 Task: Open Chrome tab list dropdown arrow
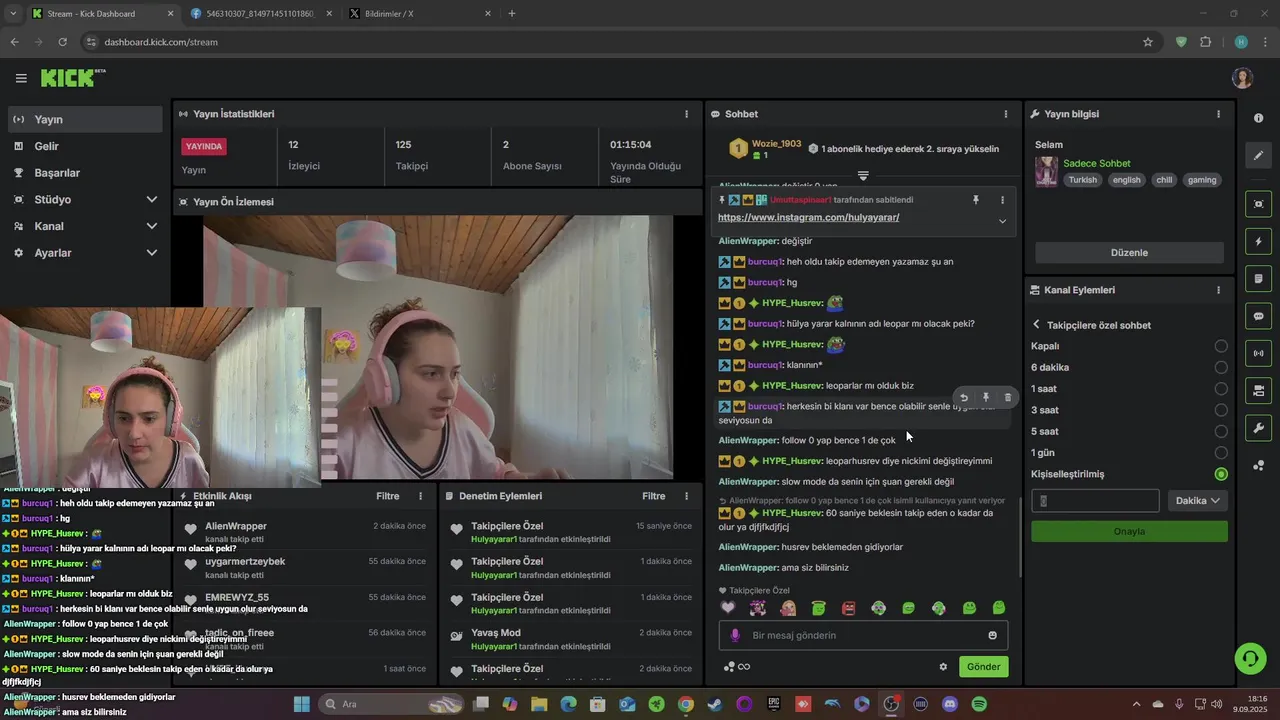[13, 14]
